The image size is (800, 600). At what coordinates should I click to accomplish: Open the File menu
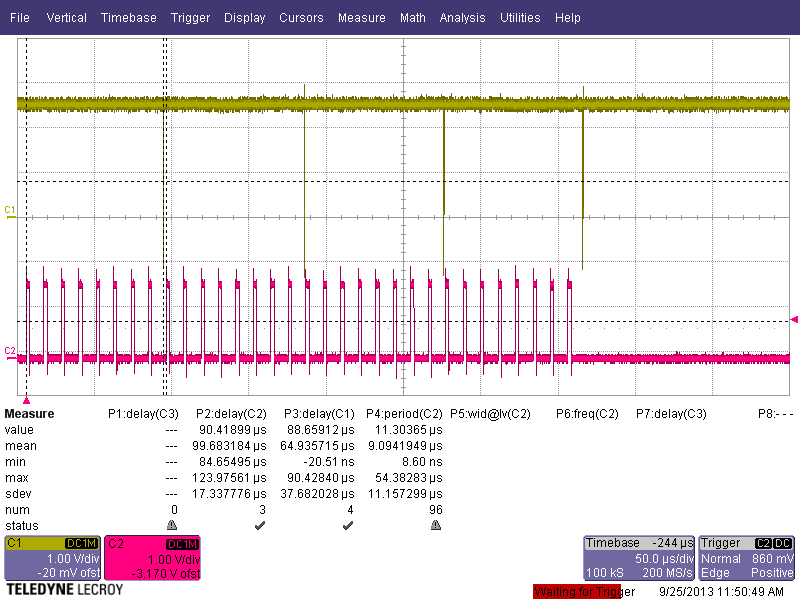[20, 18]
